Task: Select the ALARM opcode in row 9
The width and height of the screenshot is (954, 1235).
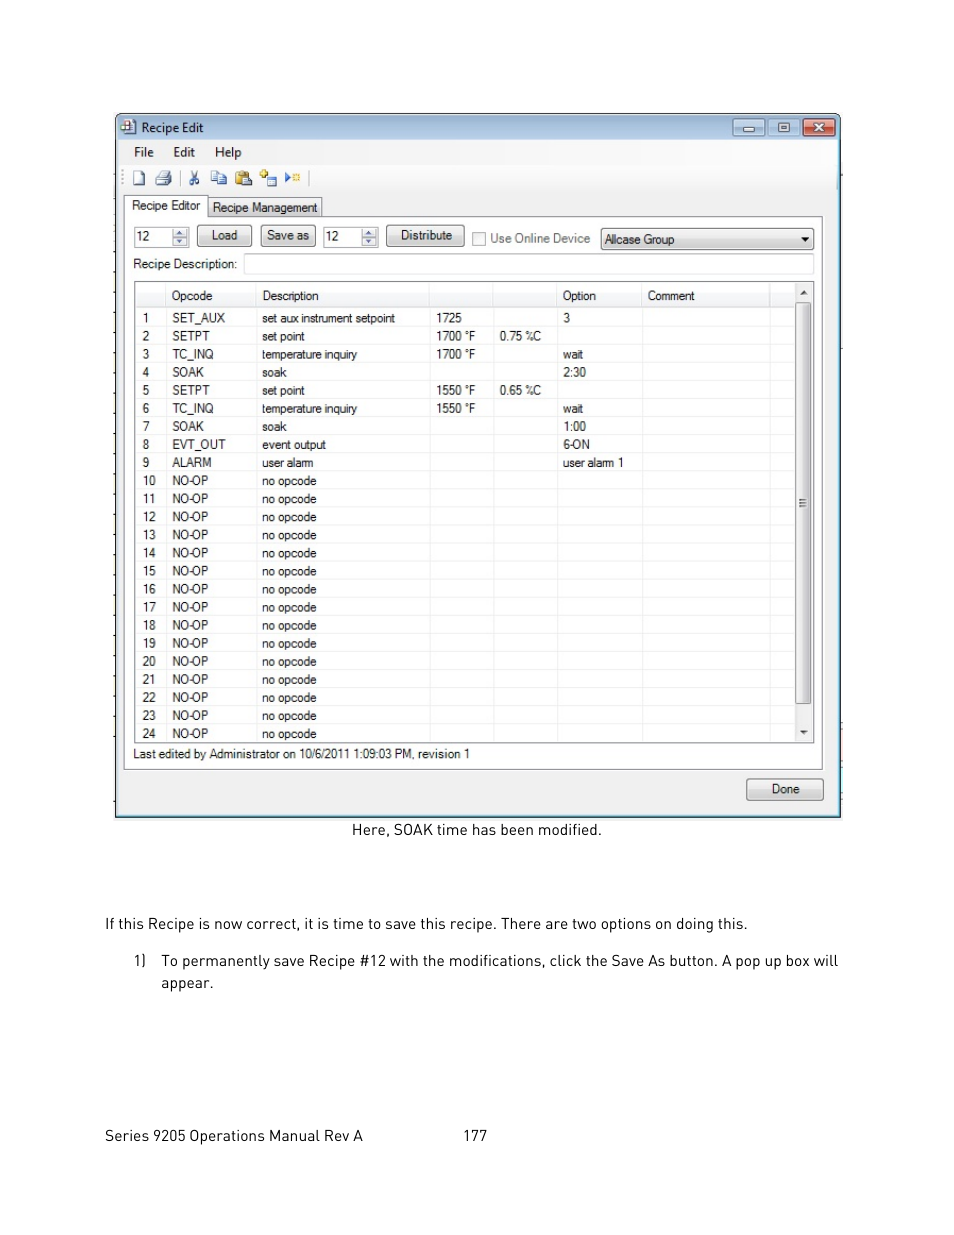Action: click(192, 462)
